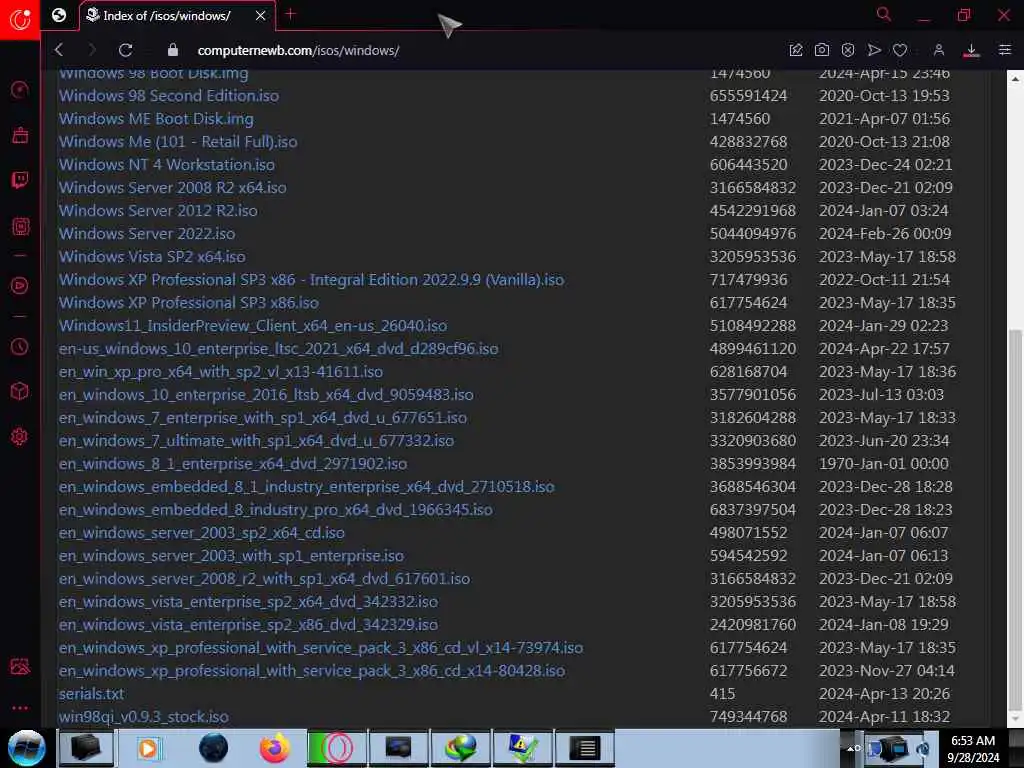The width and height of the screenshot is (1024, 768).
Task: Open en_windows_7_ultimate_with_sp1 iso link
Action: point(256,441)
